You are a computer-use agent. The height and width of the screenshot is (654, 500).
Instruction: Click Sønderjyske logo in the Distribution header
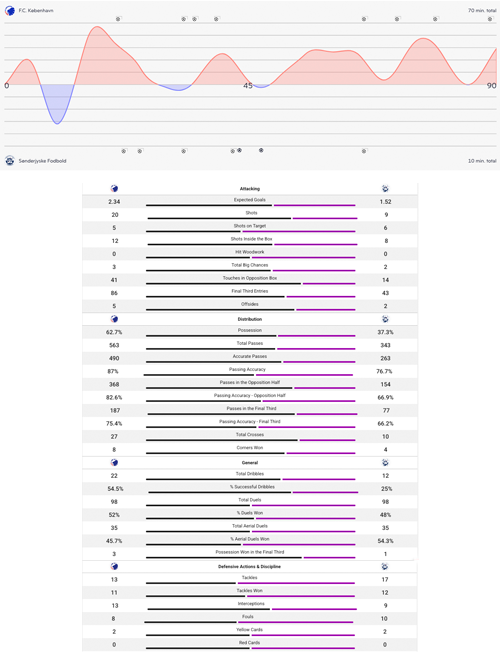tap(385, 319)
